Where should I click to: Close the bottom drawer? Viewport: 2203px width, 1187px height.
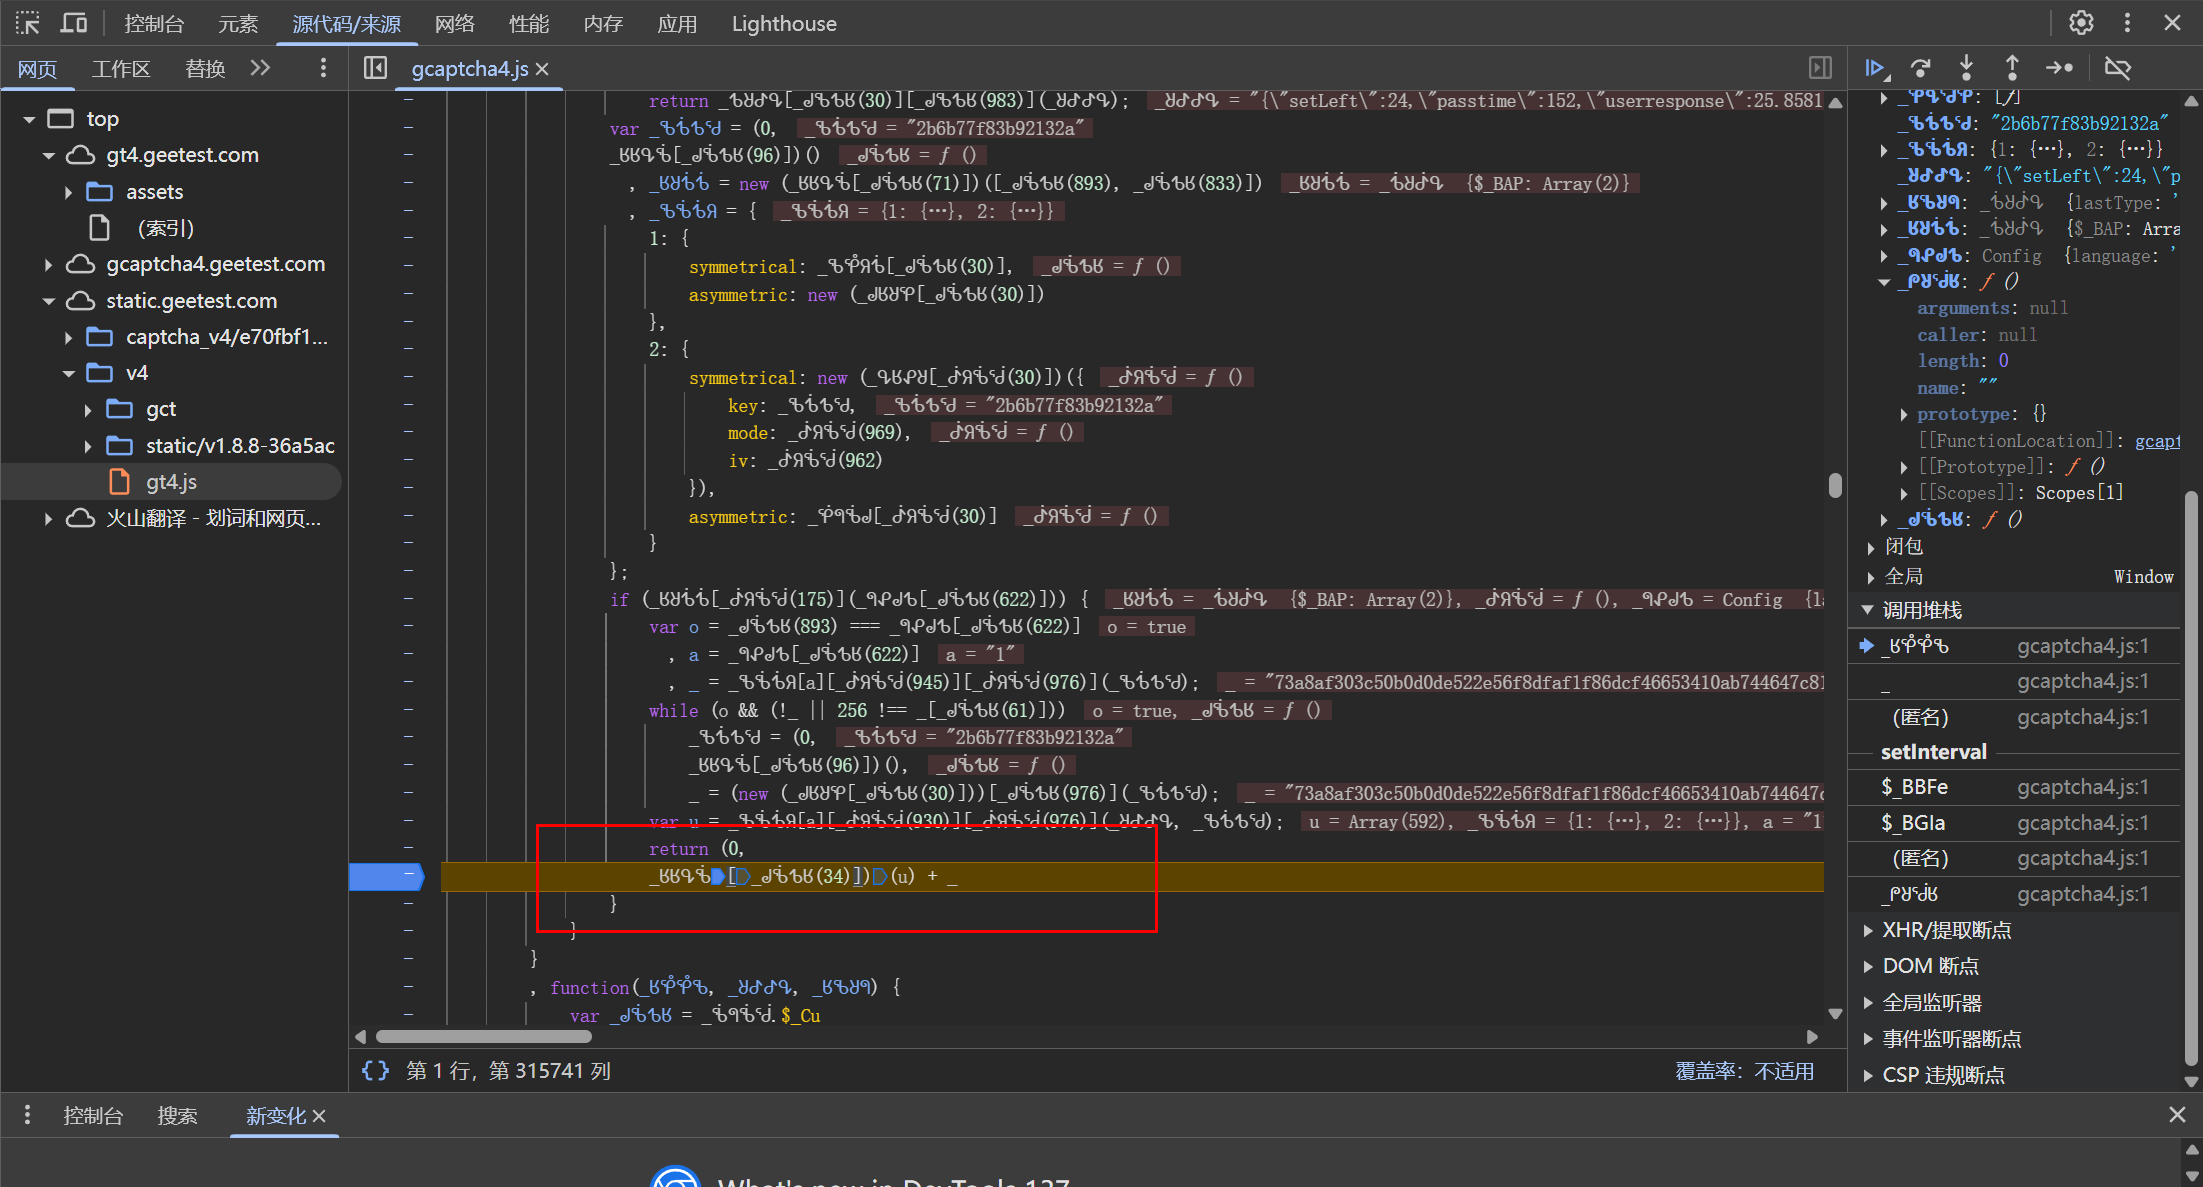(x=2177, y=1115)
